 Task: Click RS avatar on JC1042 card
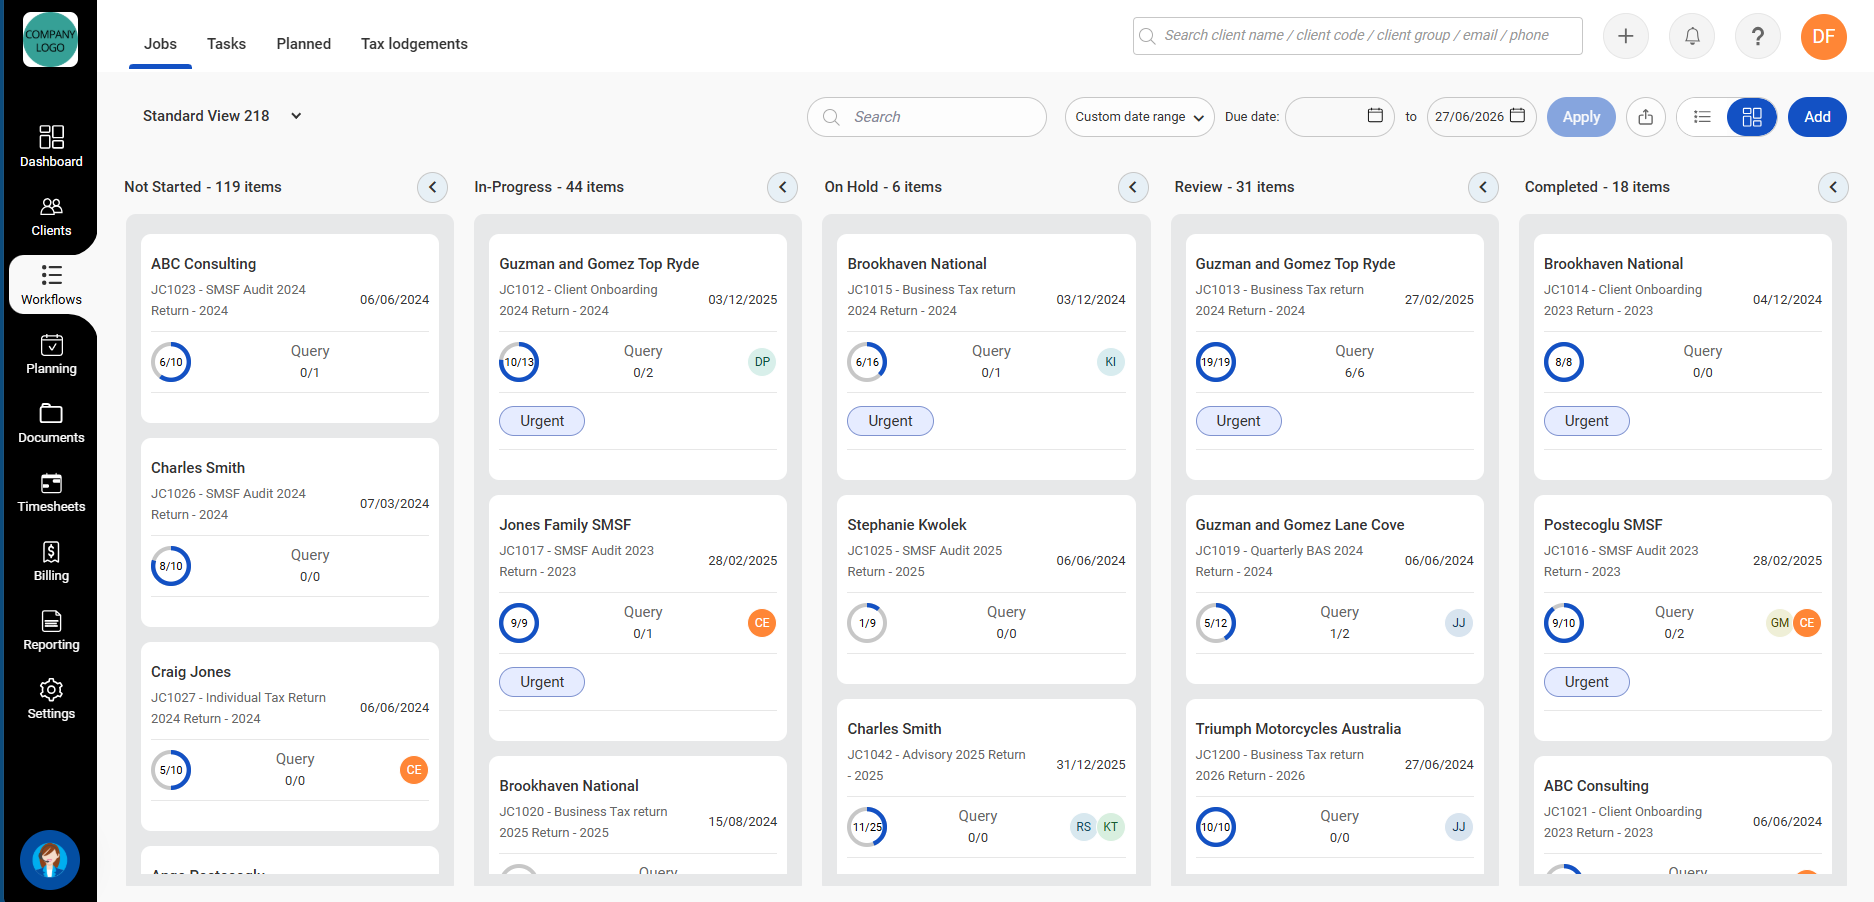point(1084,827)
